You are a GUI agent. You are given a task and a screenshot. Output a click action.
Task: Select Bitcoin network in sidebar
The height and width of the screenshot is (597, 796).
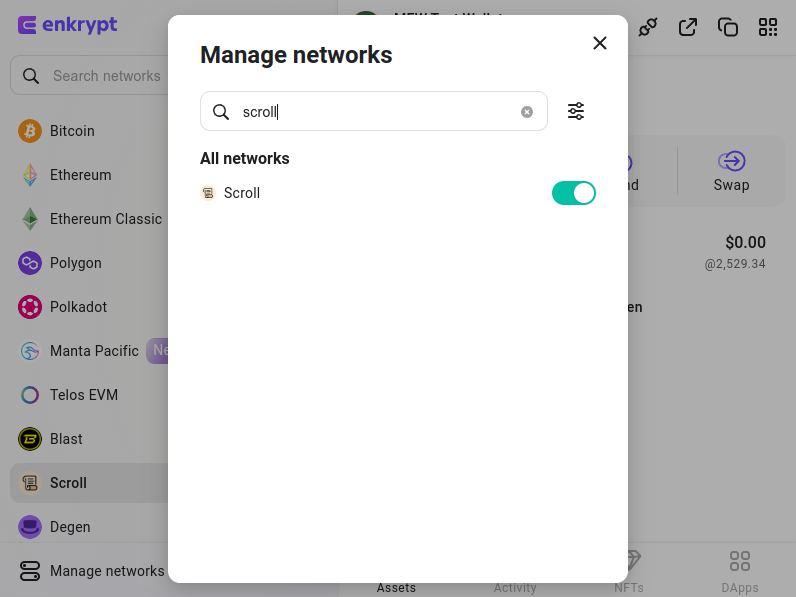click(89, 130)
